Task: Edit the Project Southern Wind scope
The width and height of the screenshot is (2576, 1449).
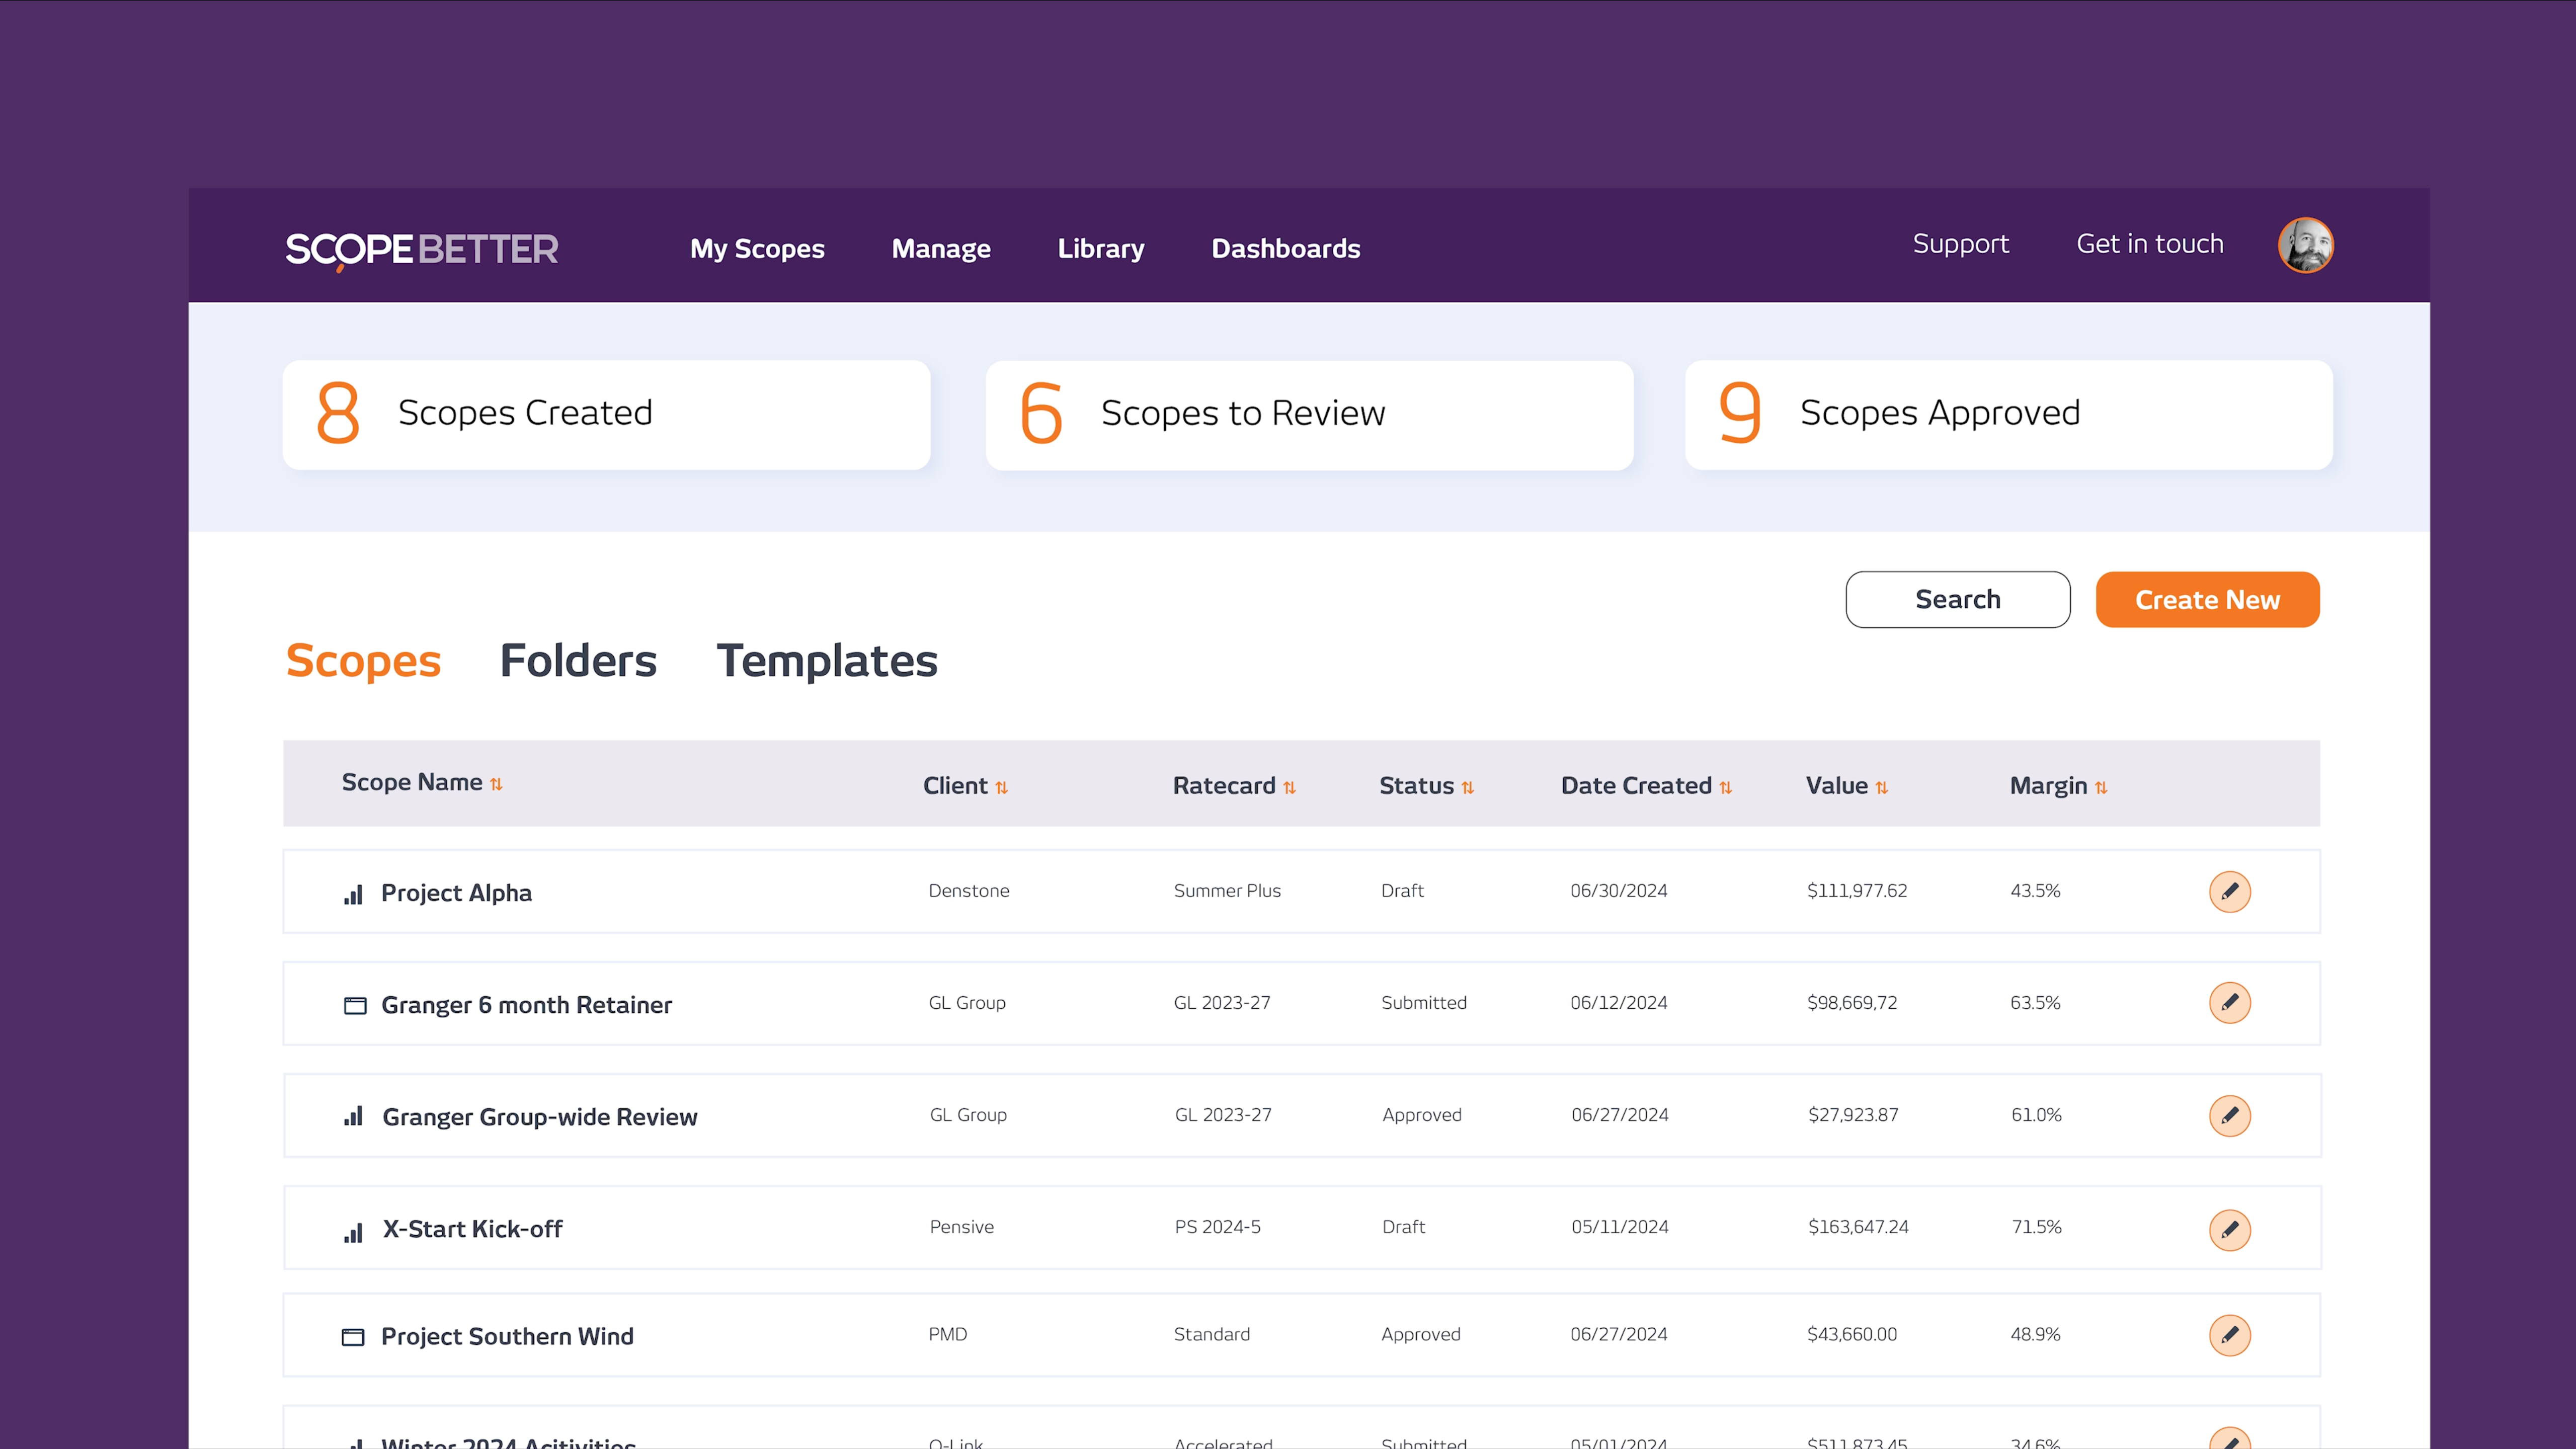Action: [2229, 1335]
